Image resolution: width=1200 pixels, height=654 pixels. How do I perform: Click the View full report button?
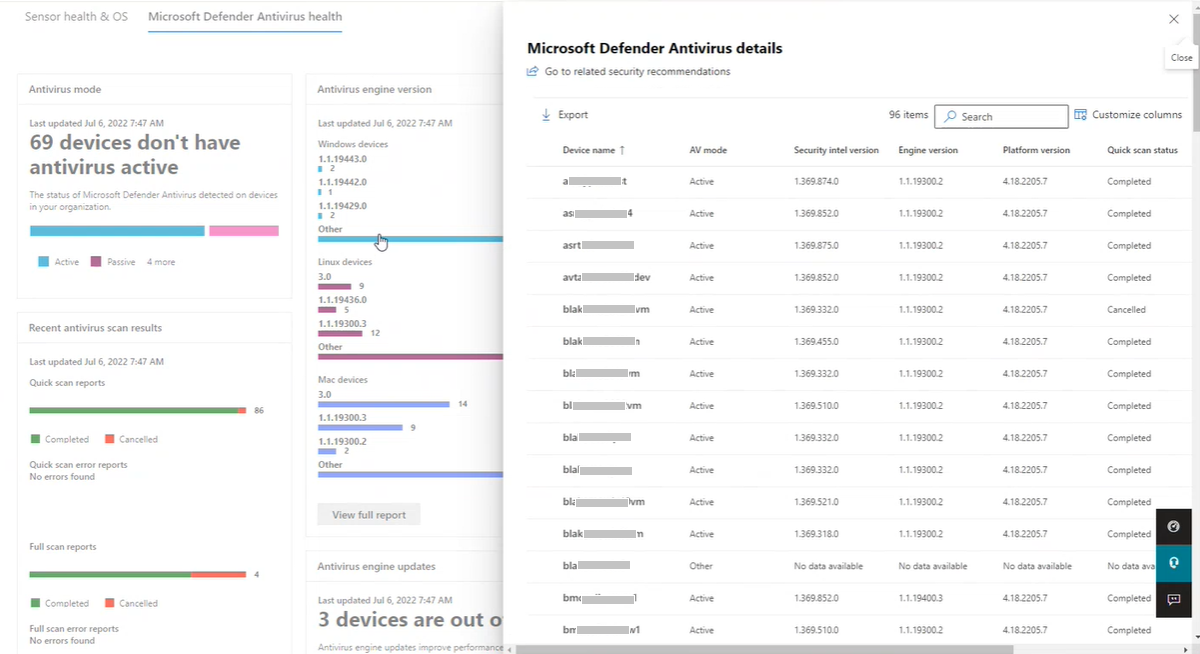[x=369, y=515]
